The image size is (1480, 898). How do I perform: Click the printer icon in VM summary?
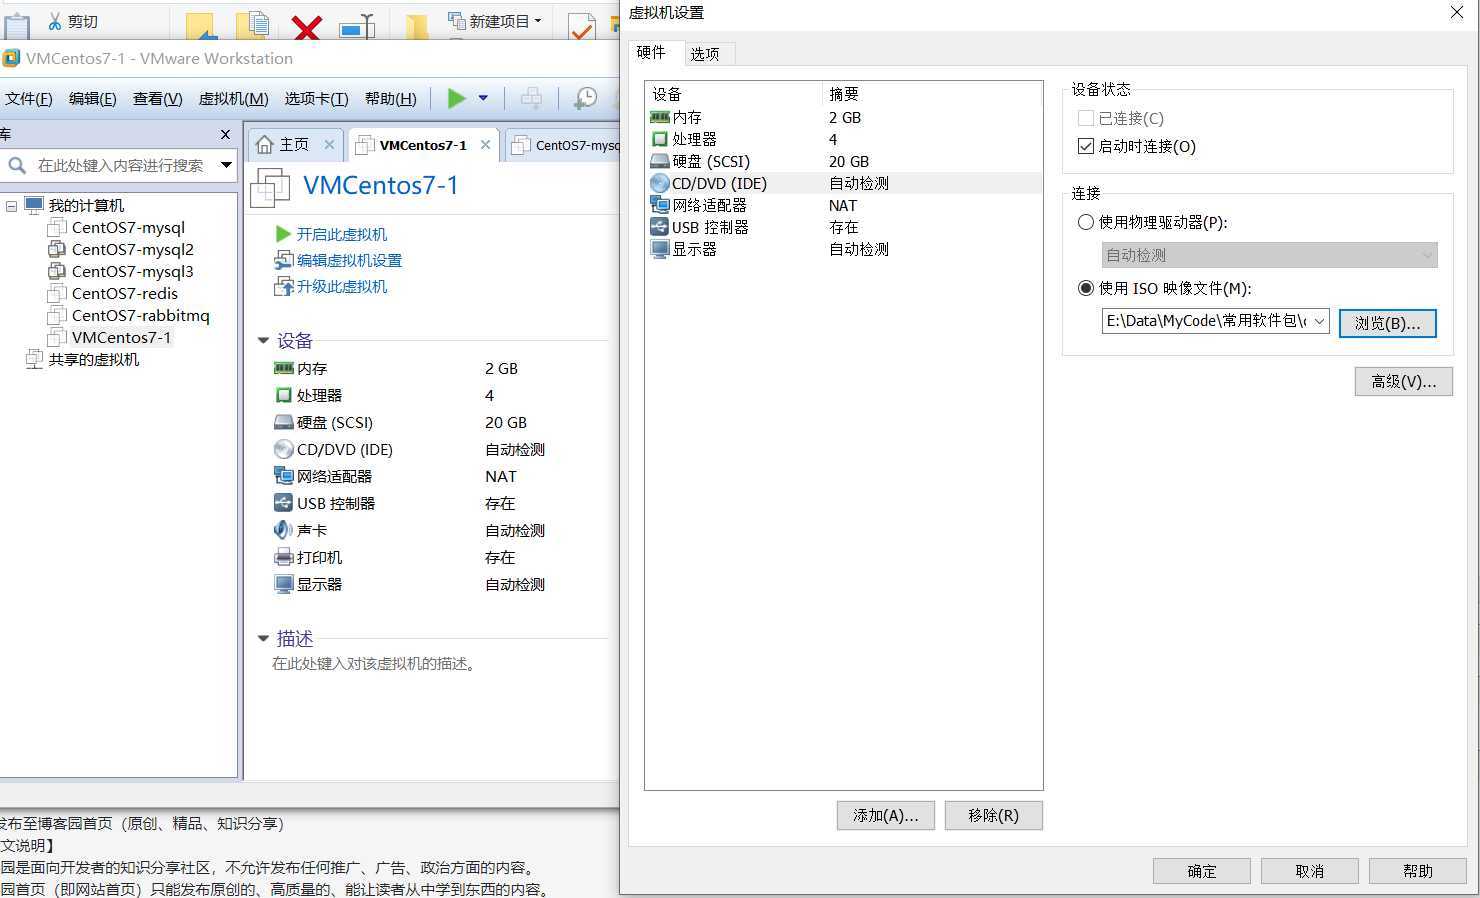tap(284, 557)
